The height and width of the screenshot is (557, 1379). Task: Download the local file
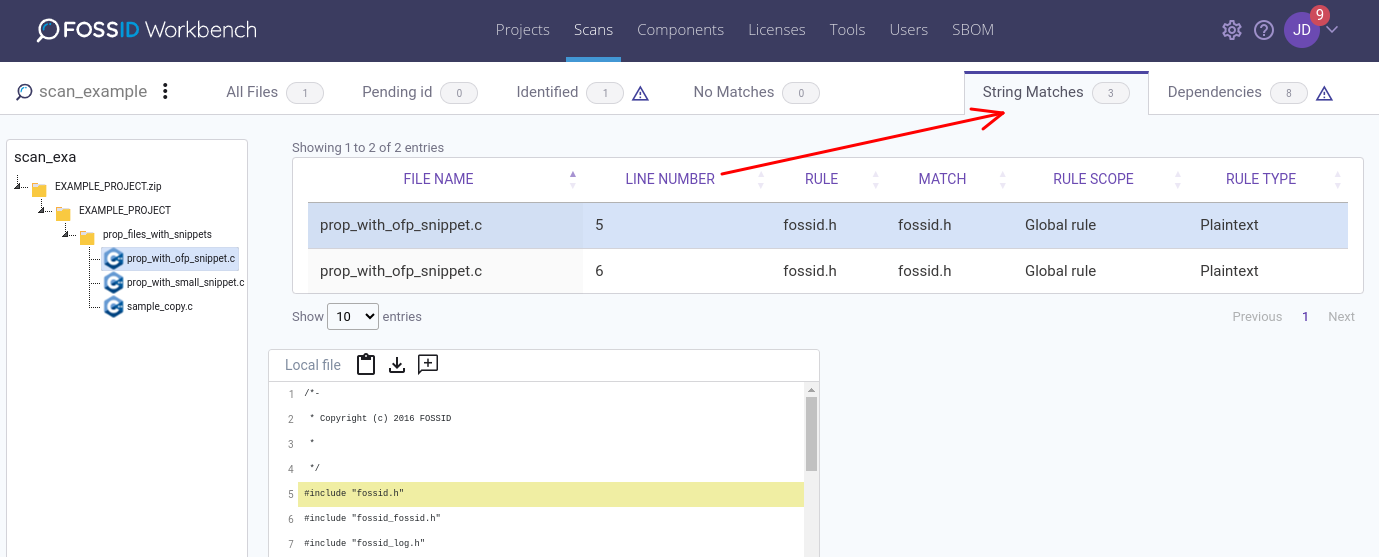(397, 365)
